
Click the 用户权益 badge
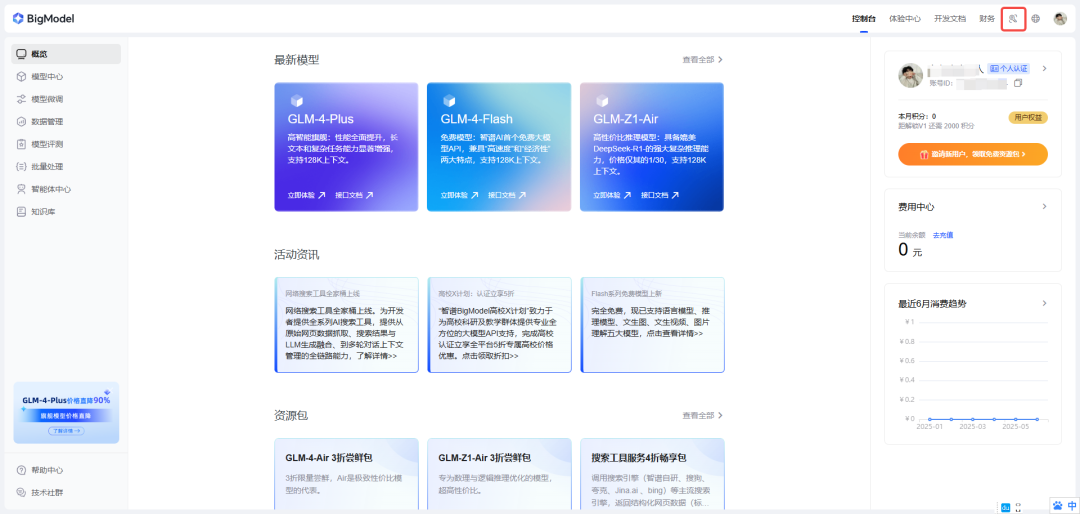(1028, 117)
